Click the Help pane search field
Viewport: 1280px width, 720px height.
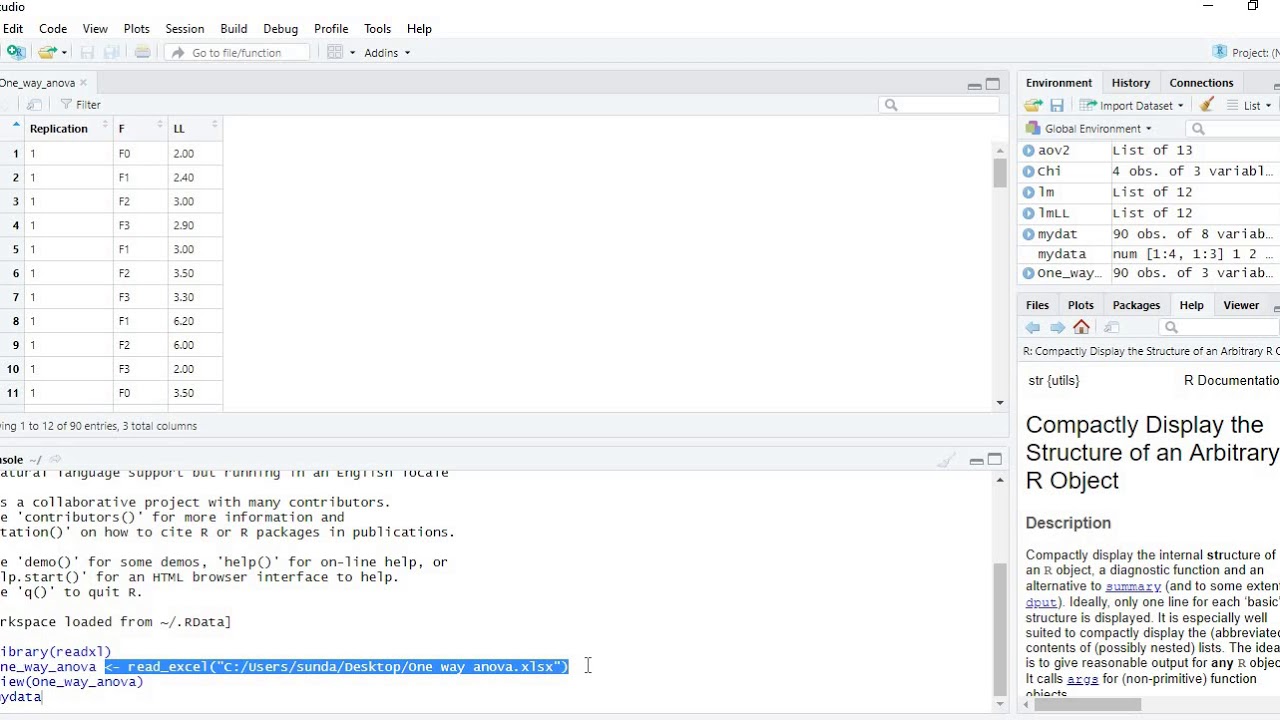pos(1220,328)
